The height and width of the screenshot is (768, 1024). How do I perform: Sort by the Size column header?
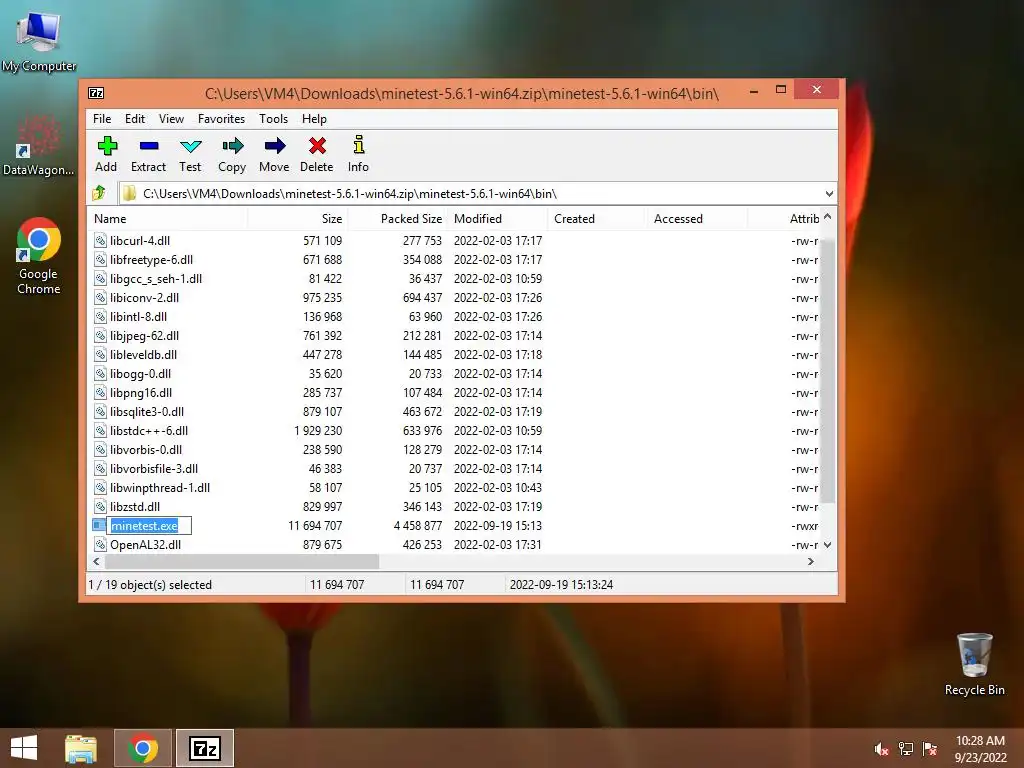[x=298, y=219]
